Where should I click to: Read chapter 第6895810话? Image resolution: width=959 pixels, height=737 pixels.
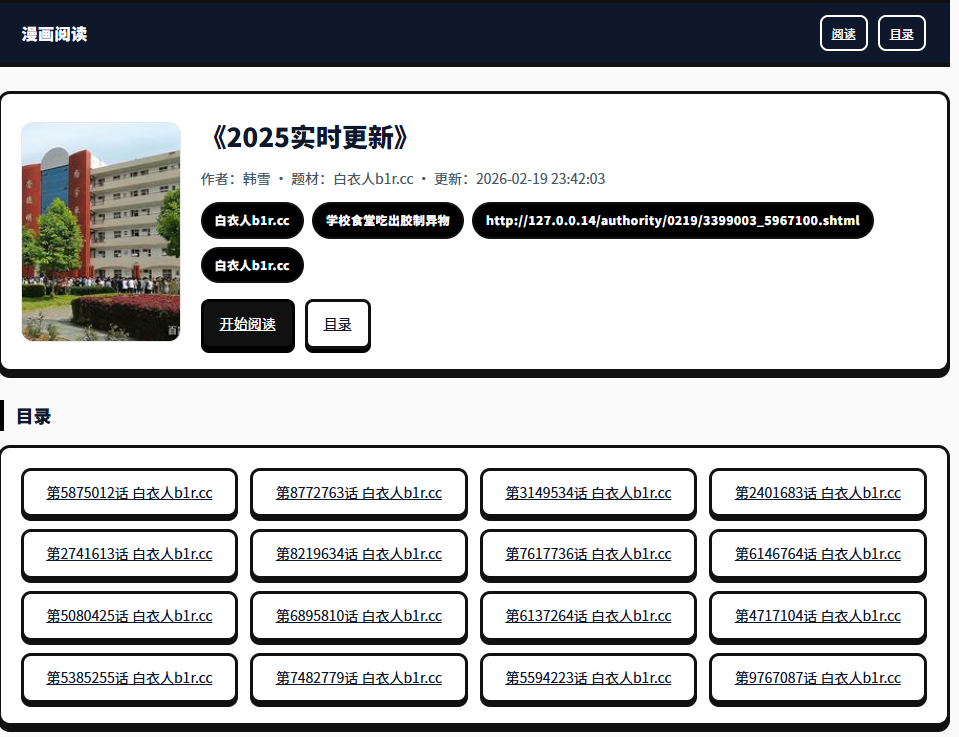point(358,616)
